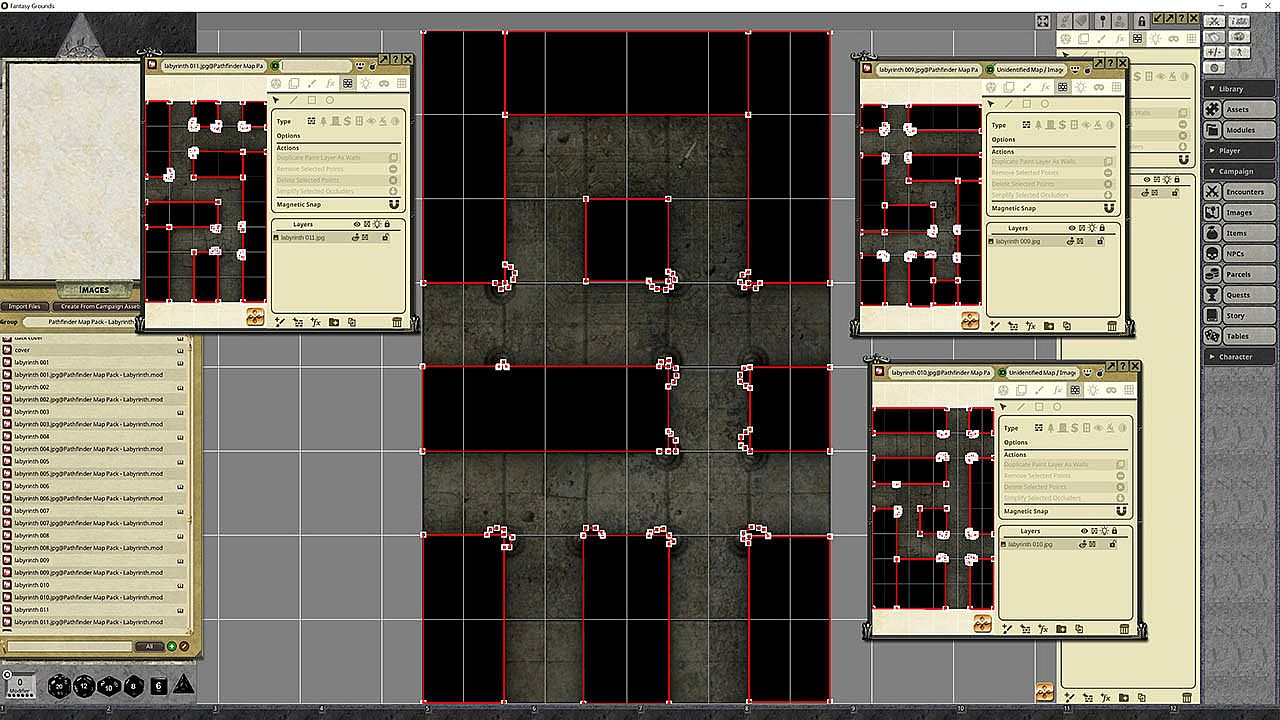
Task: Toggle the lock on the labyrinth 011.jpg layer
Action: pyautogui.click(x=385, y=238)
